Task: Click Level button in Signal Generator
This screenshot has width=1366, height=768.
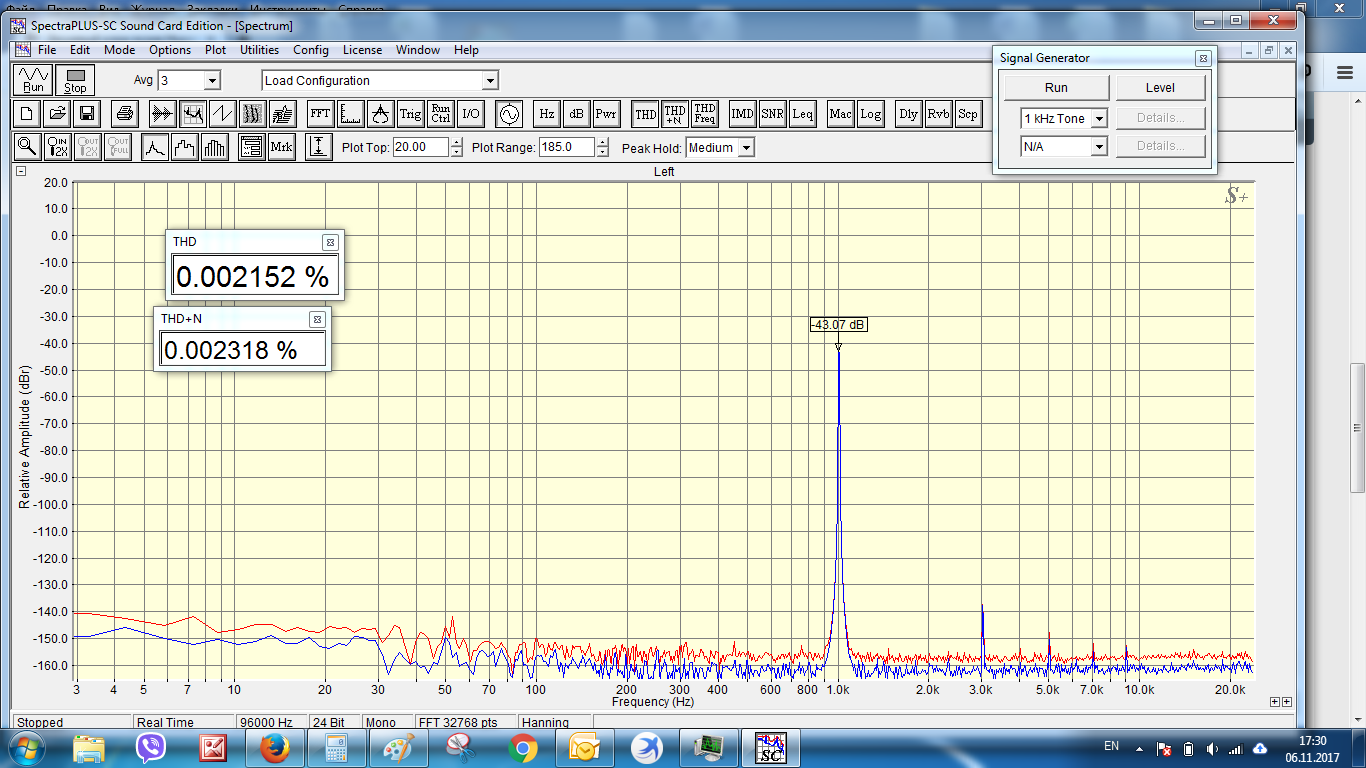Action: tap(1160, 88)
